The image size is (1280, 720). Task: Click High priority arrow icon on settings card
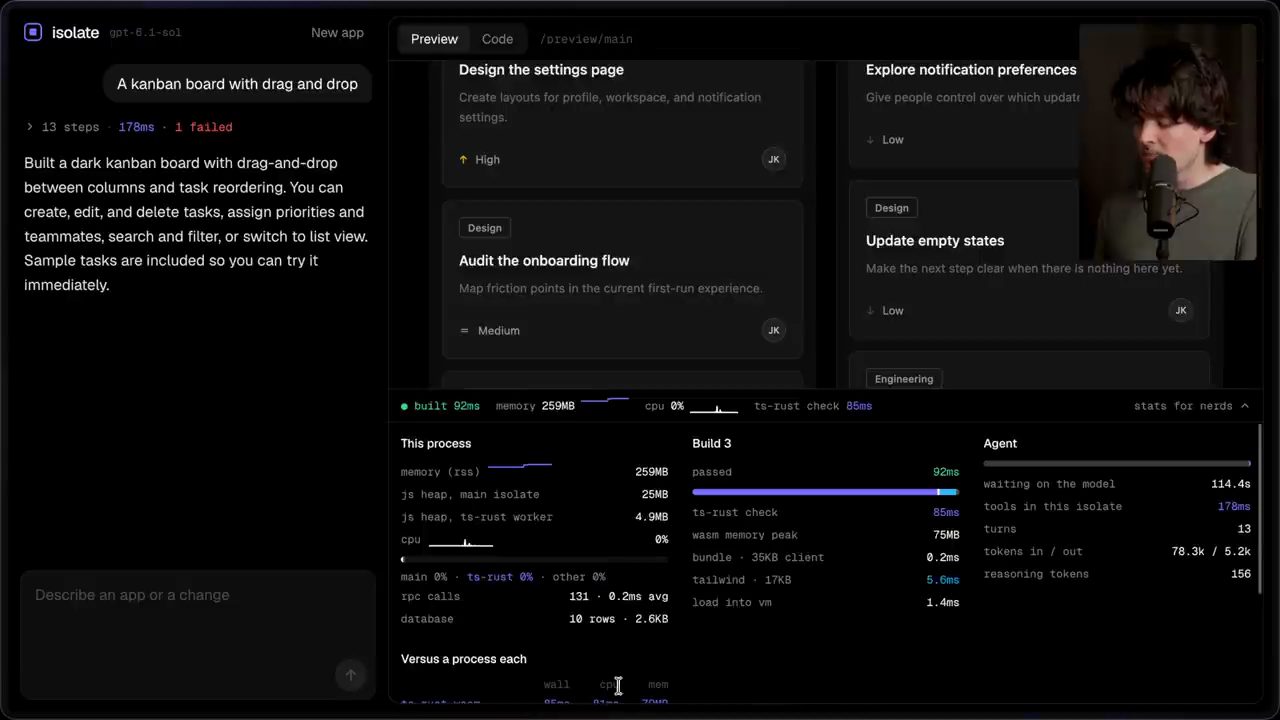(x=463, y=159)
